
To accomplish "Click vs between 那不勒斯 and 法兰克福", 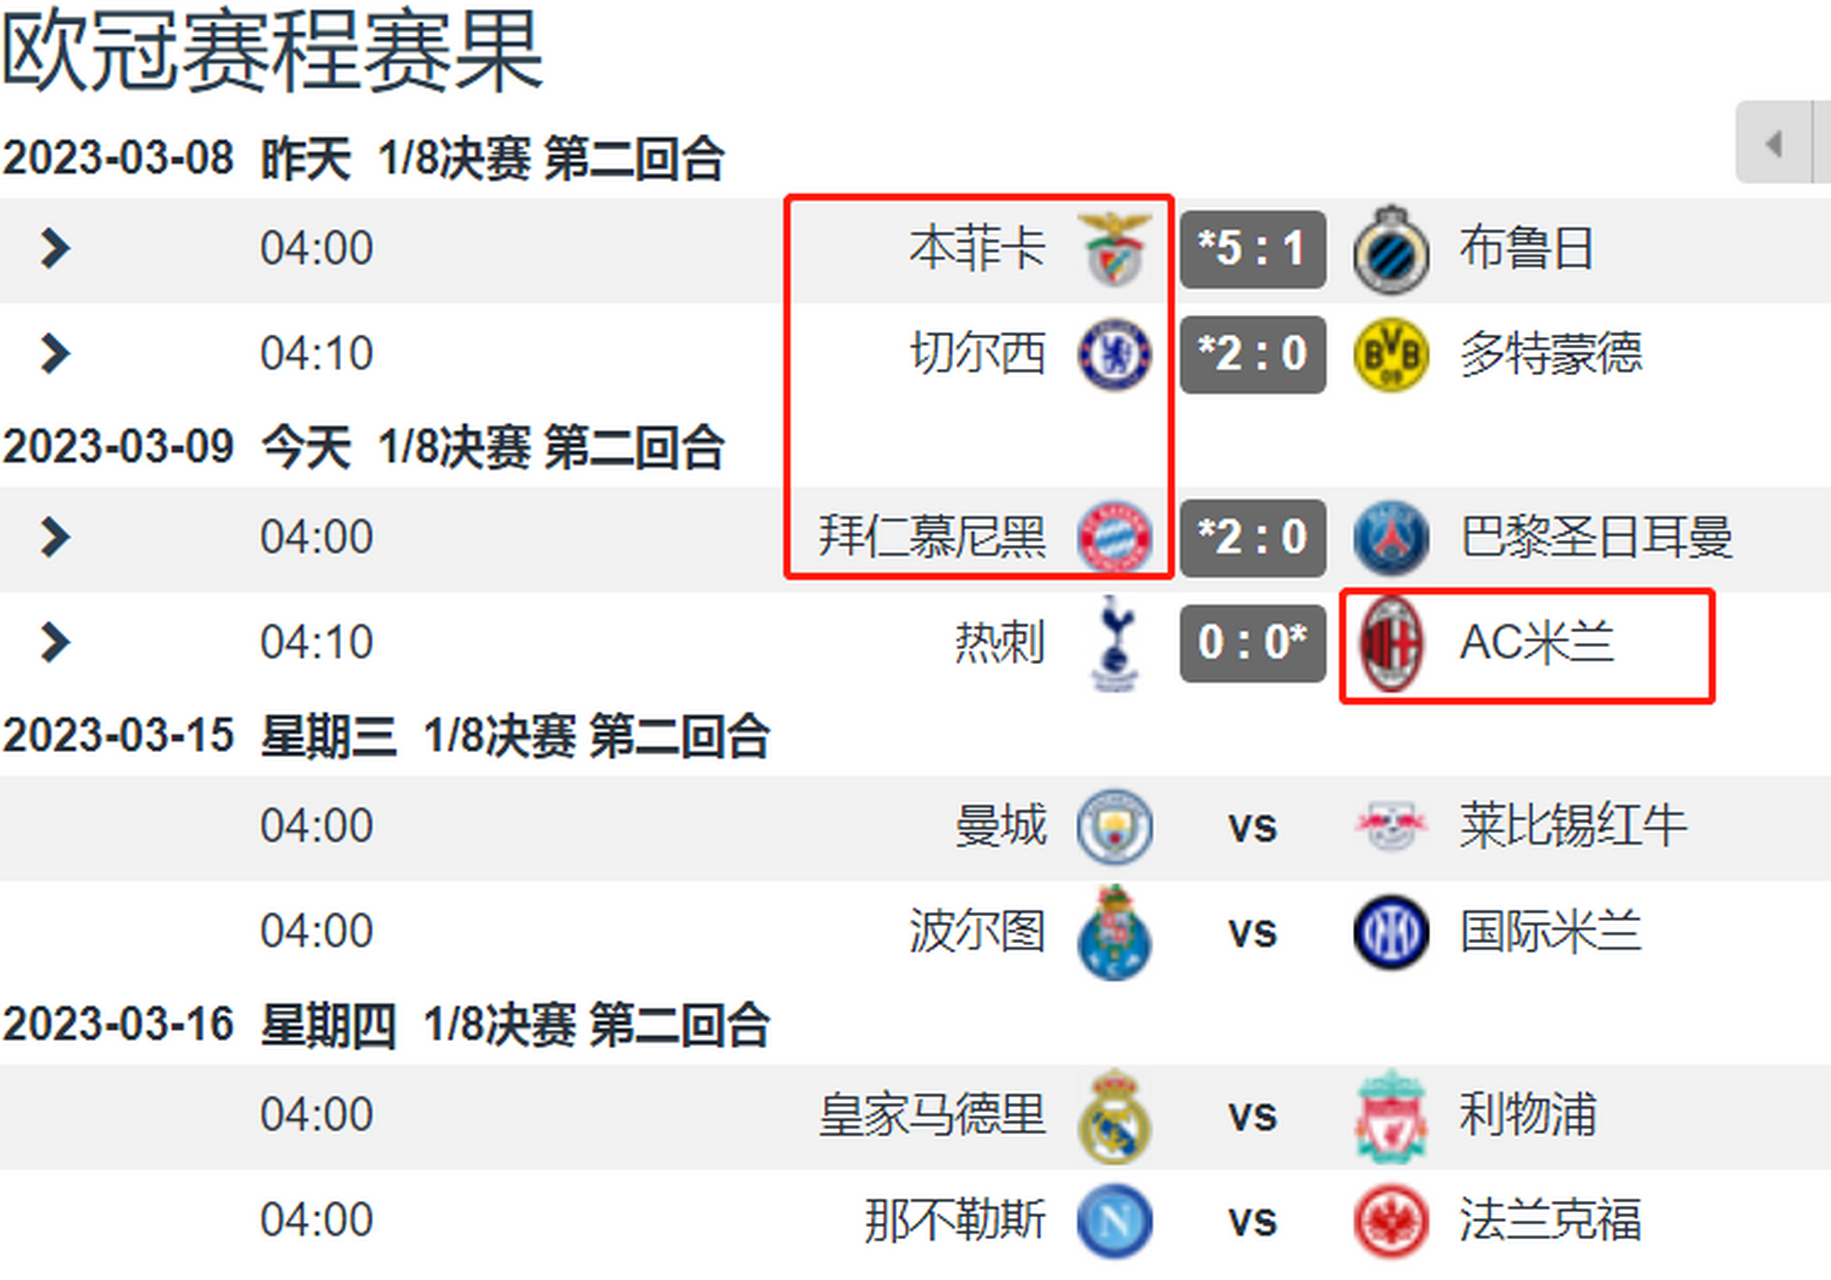I will point(1252,1222).
